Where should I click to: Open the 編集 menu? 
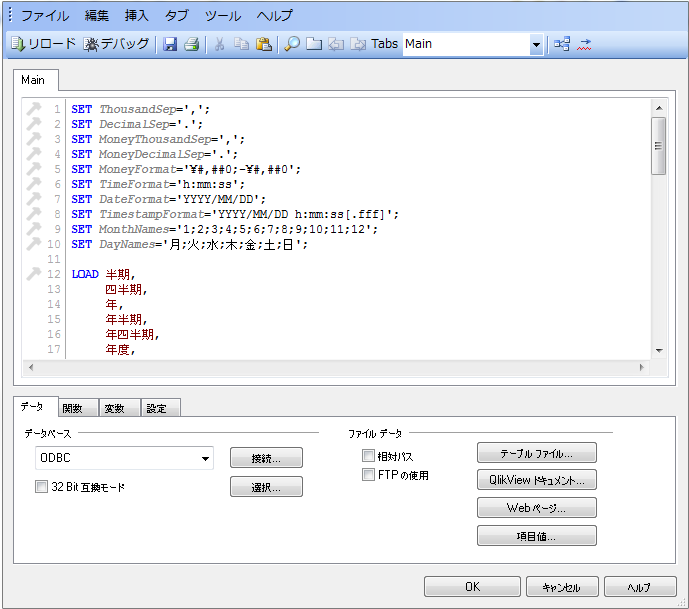[x=97, y=16]
